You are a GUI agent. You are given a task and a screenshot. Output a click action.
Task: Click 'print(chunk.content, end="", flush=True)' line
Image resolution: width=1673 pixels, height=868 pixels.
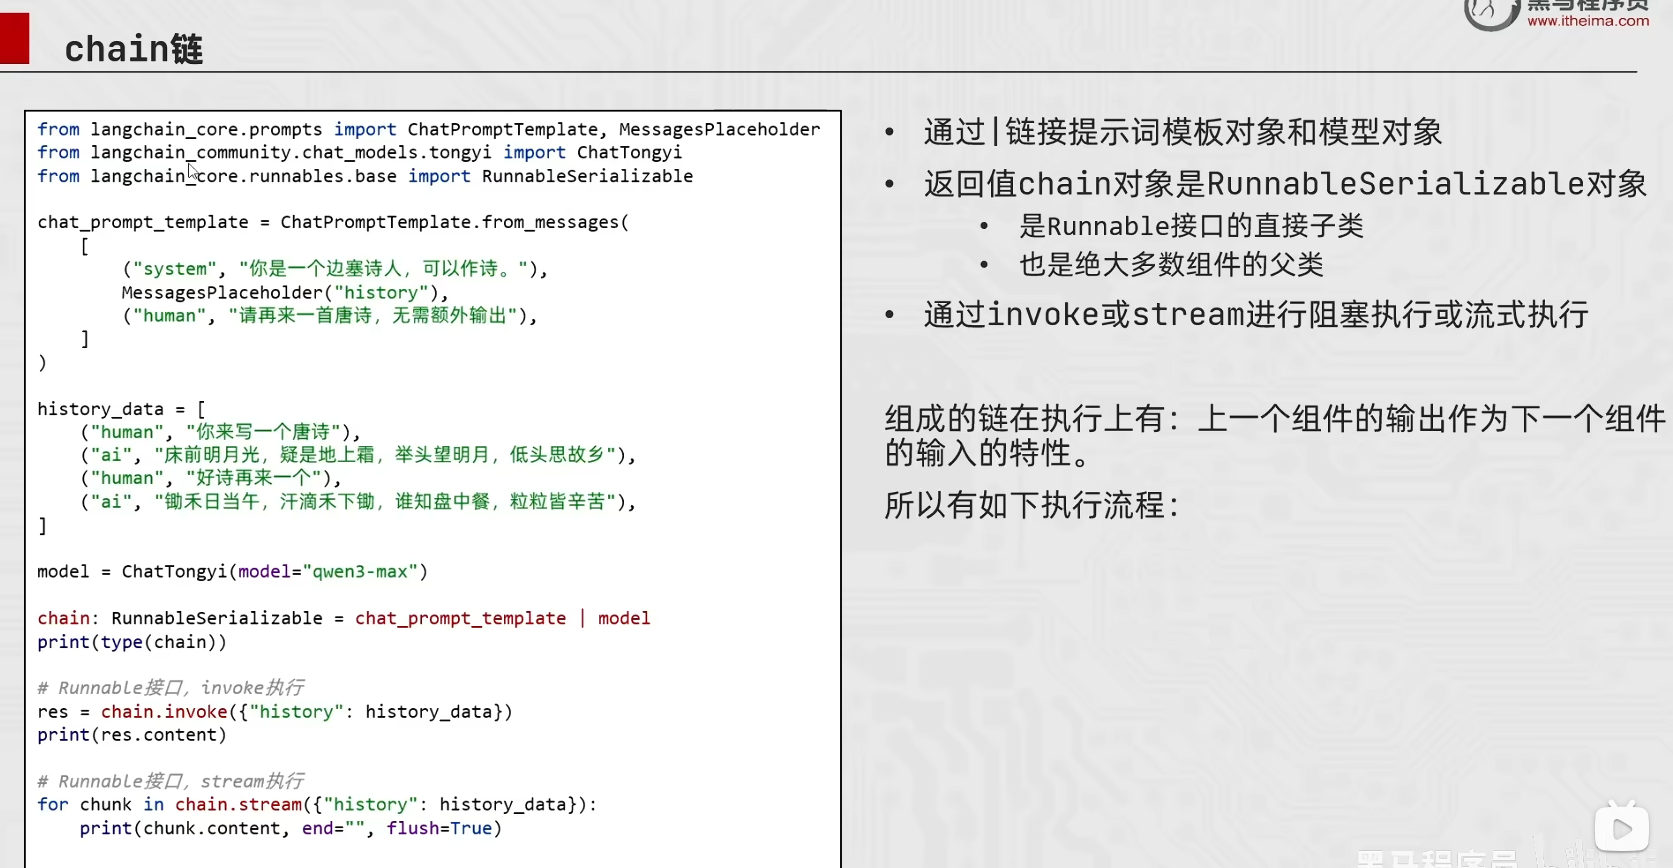pos(291,828)
